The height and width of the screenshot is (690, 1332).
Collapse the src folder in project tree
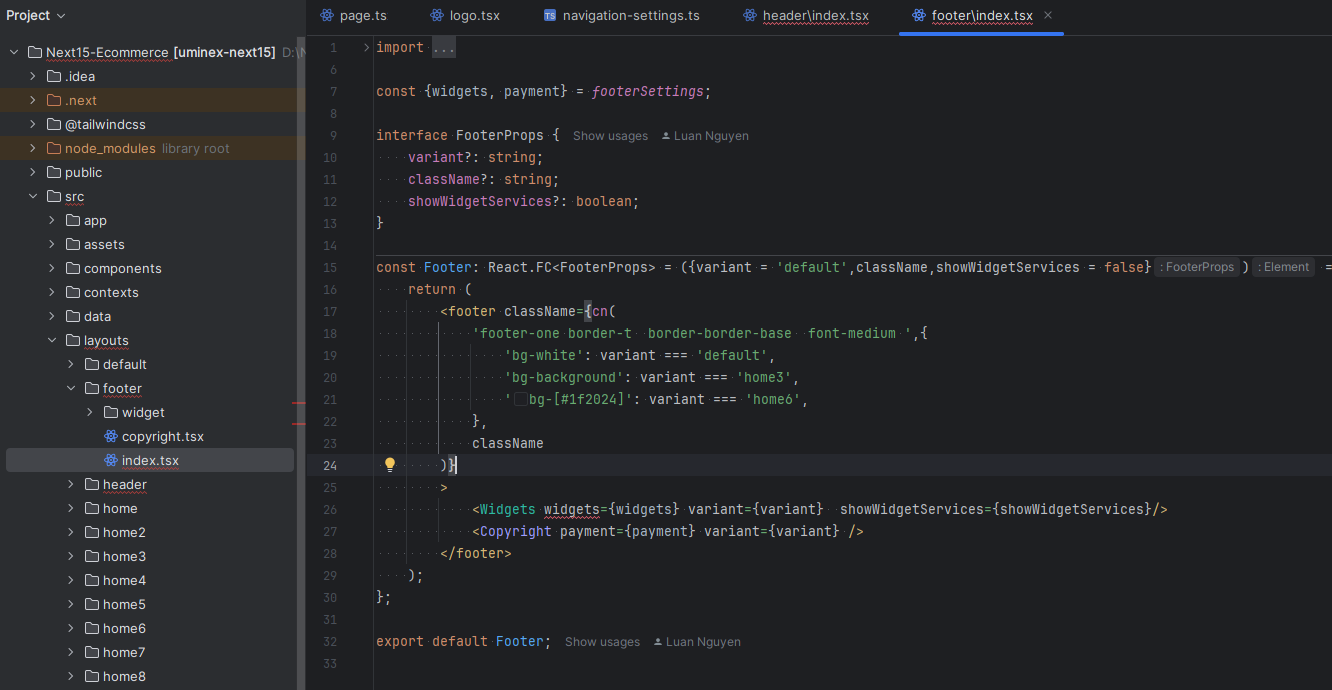pos(32,196)
